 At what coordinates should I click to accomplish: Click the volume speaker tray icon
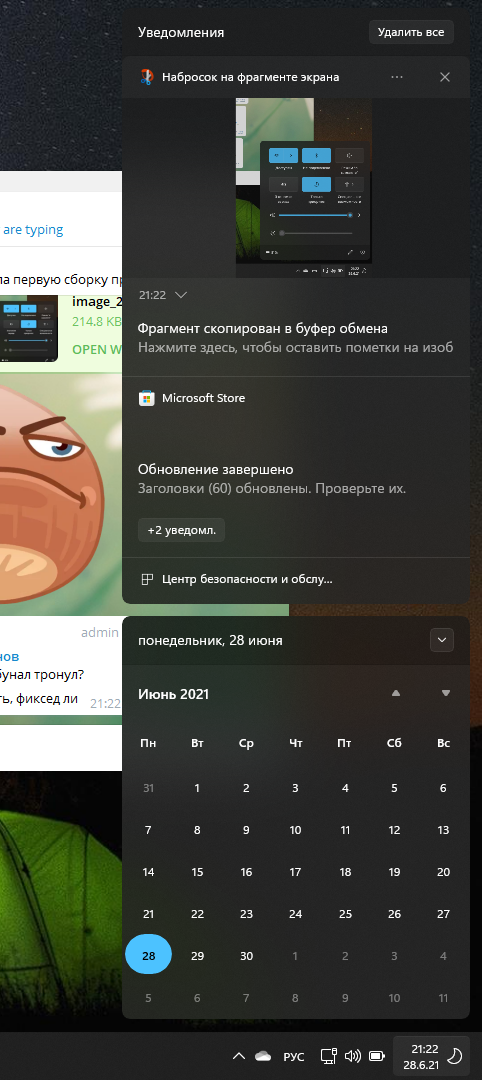click(353, 1056)
